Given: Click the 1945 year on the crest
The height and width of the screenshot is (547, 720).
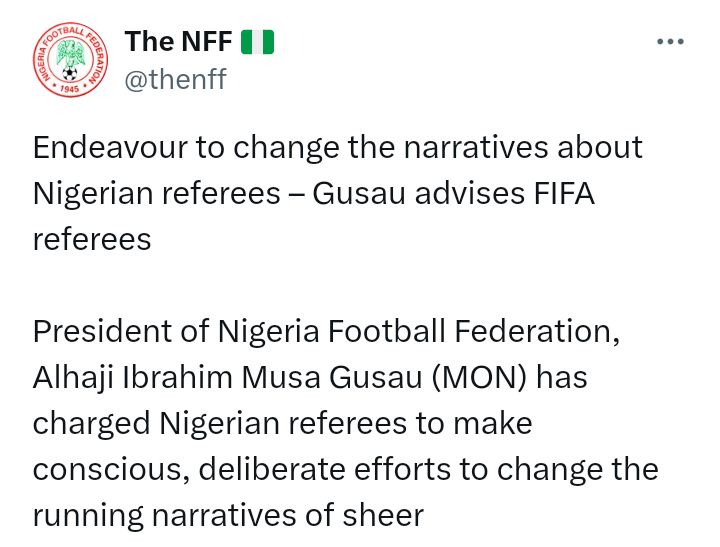Looking at the screenshot, I should coord(69,90).
